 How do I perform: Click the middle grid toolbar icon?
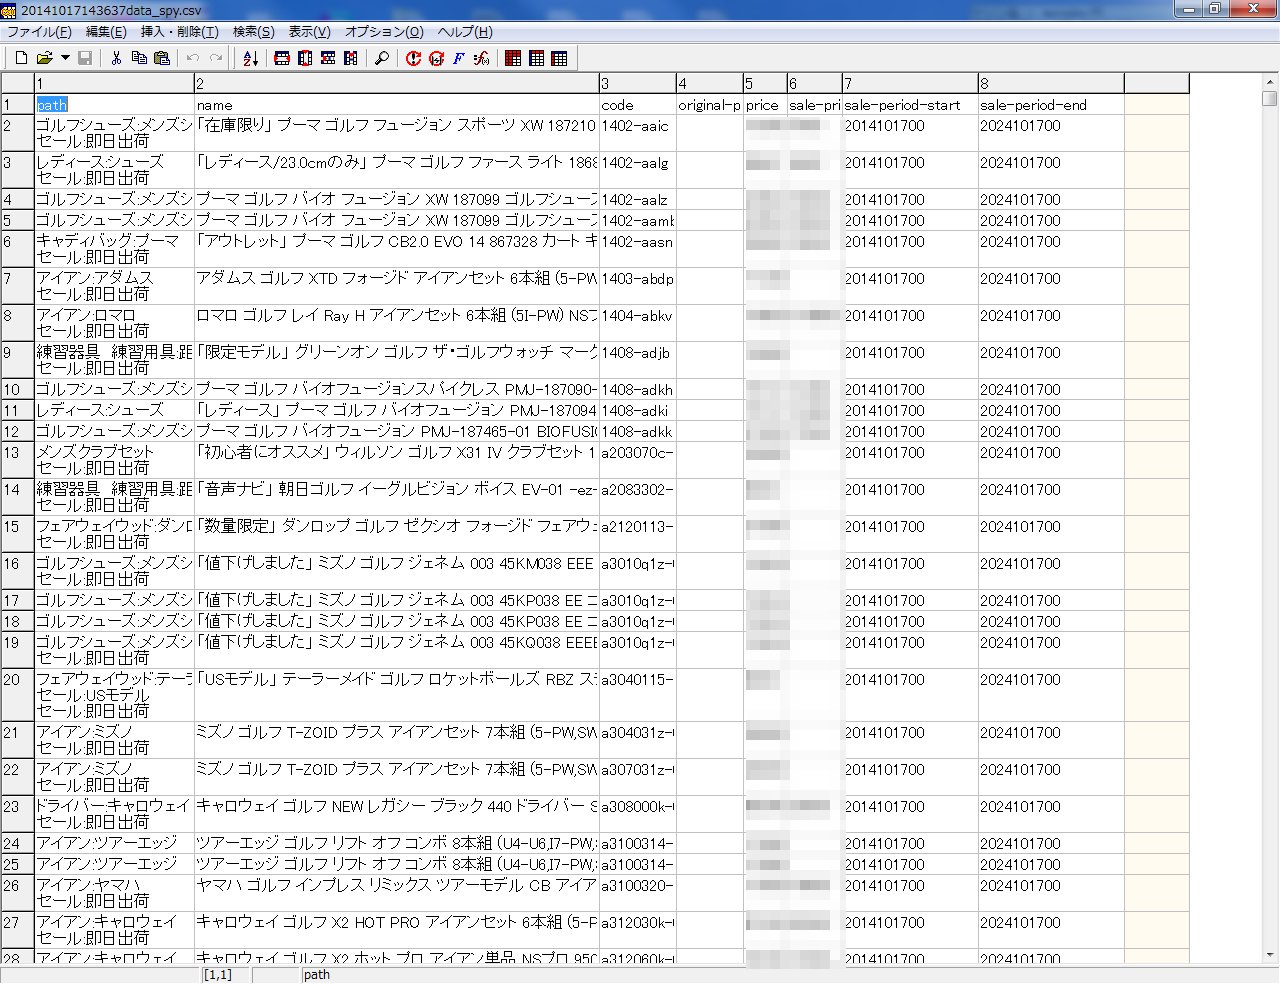536,59
